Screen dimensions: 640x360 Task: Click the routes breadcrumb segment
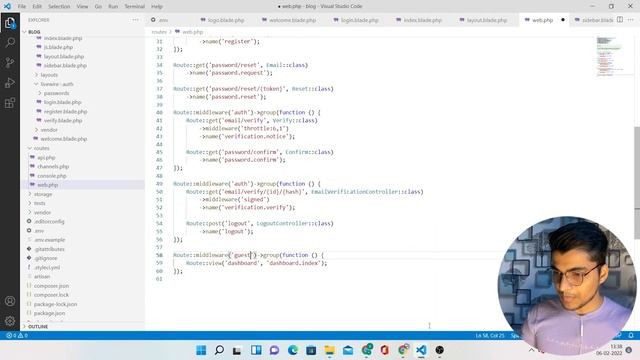point(158,32)
